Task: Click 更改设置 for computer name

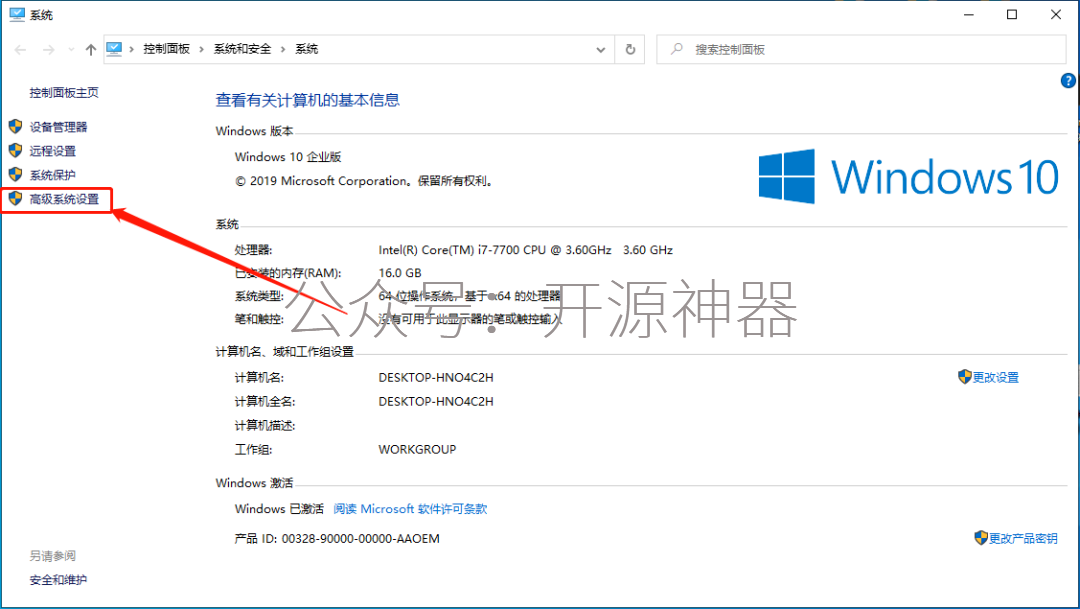Action: tap(995, 378)
